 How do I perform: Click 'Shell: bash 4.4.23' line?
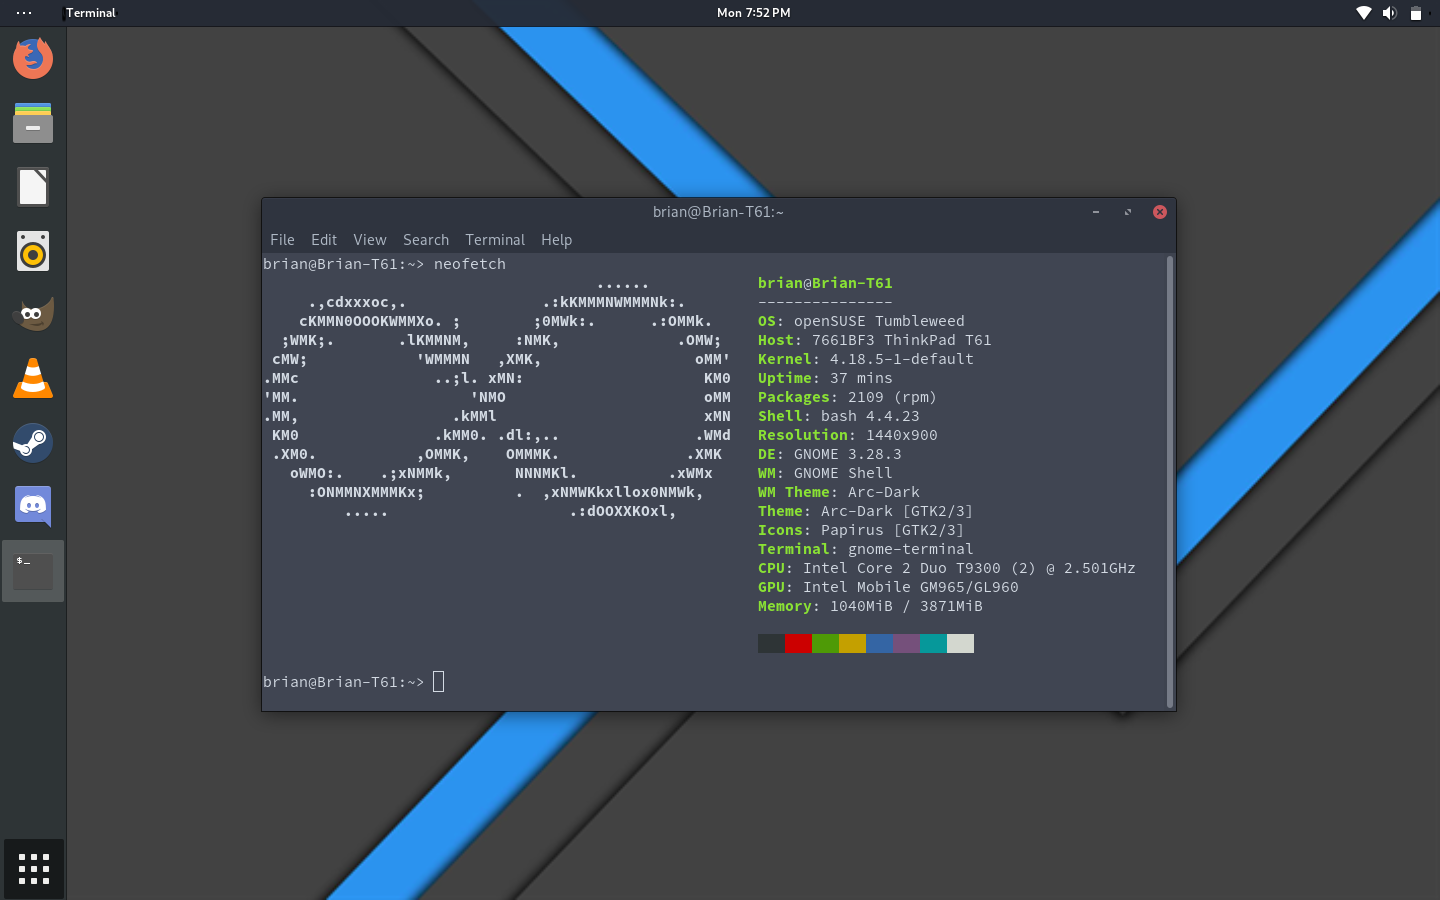[839, 416]
